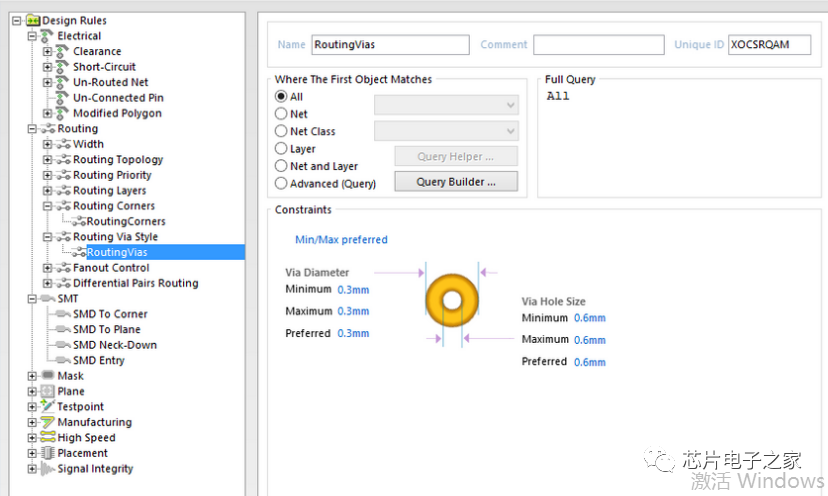Image resolution: width=828 pixels, height=496 pixels.
Task: Select RoutingCorners in the rules tree
Action: [x=125, y=221]
